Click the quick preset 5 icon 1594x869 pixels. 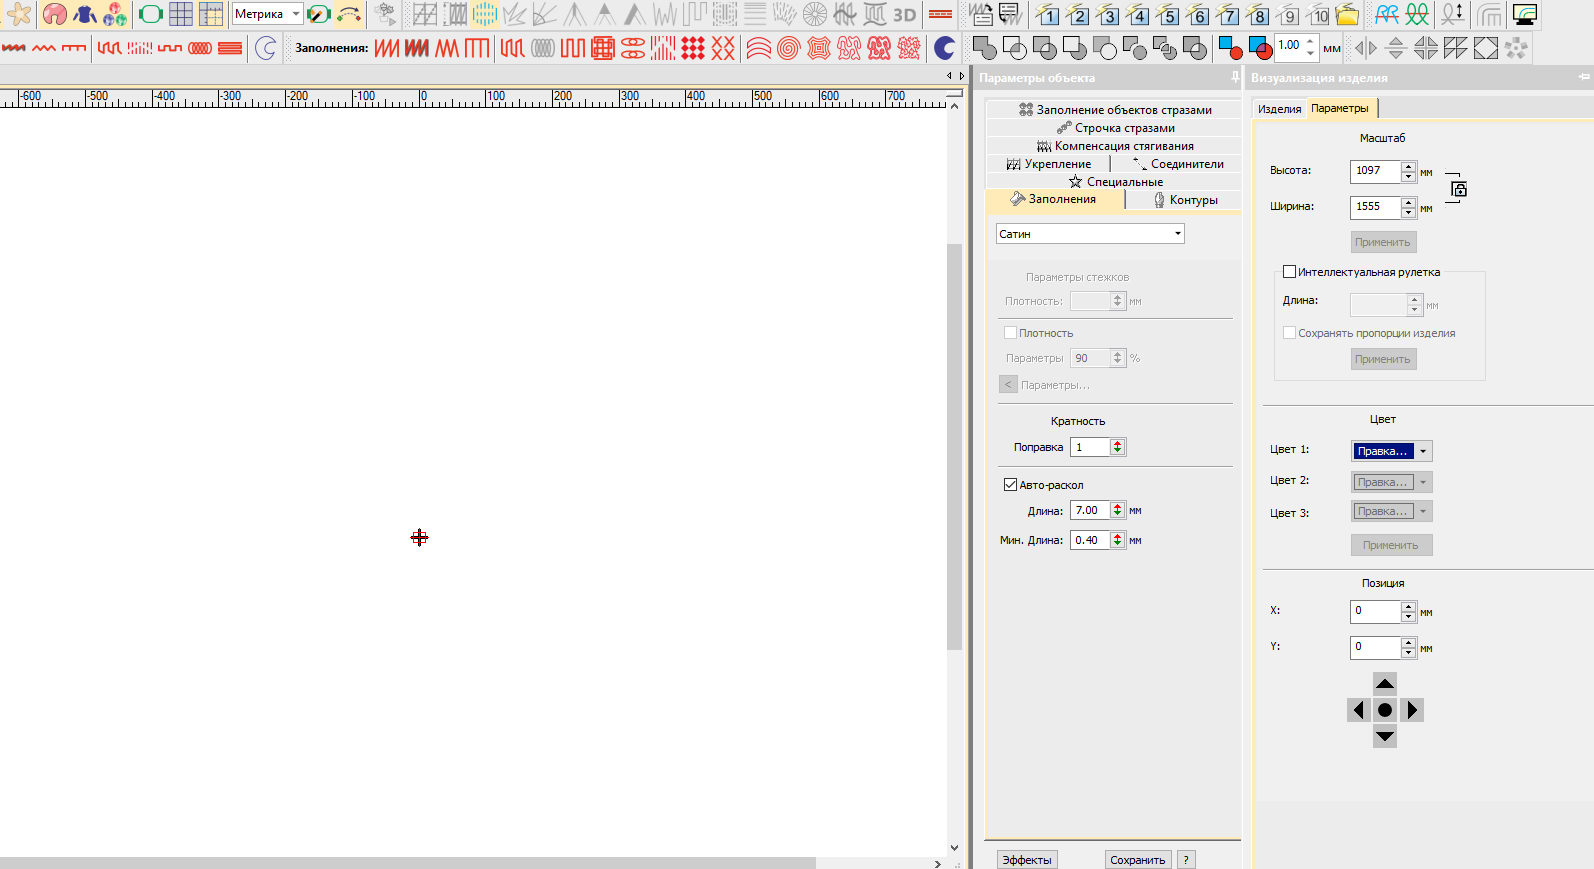(x=1168, y=15)
